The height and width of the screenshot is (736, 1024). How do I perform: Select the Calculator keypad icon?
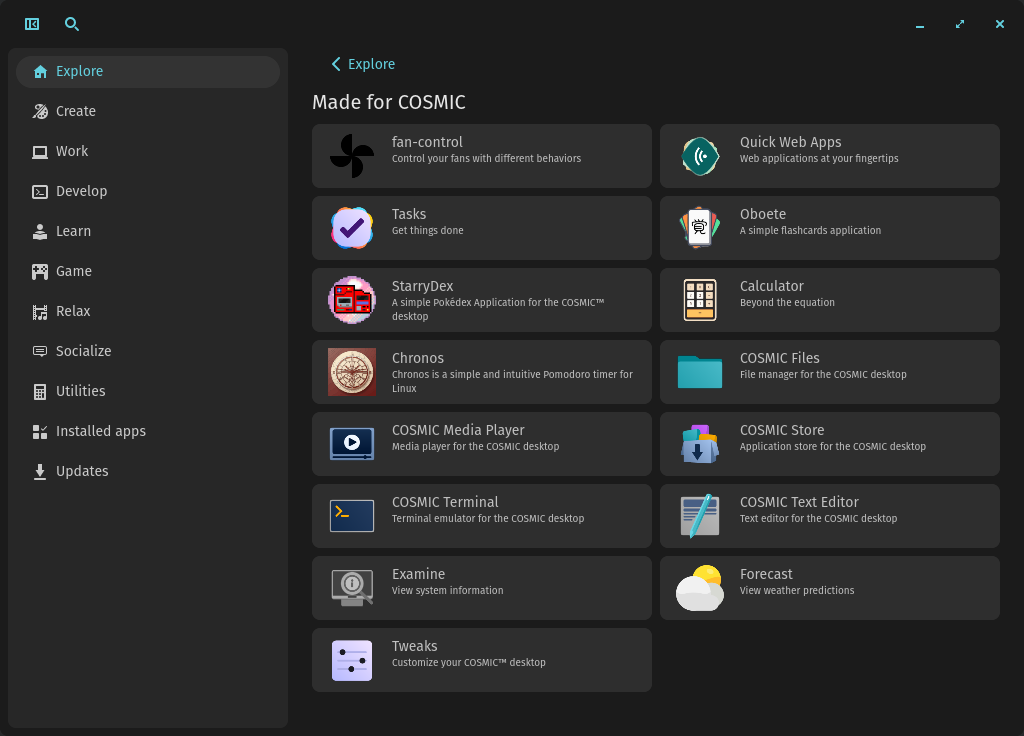[699, 300]
